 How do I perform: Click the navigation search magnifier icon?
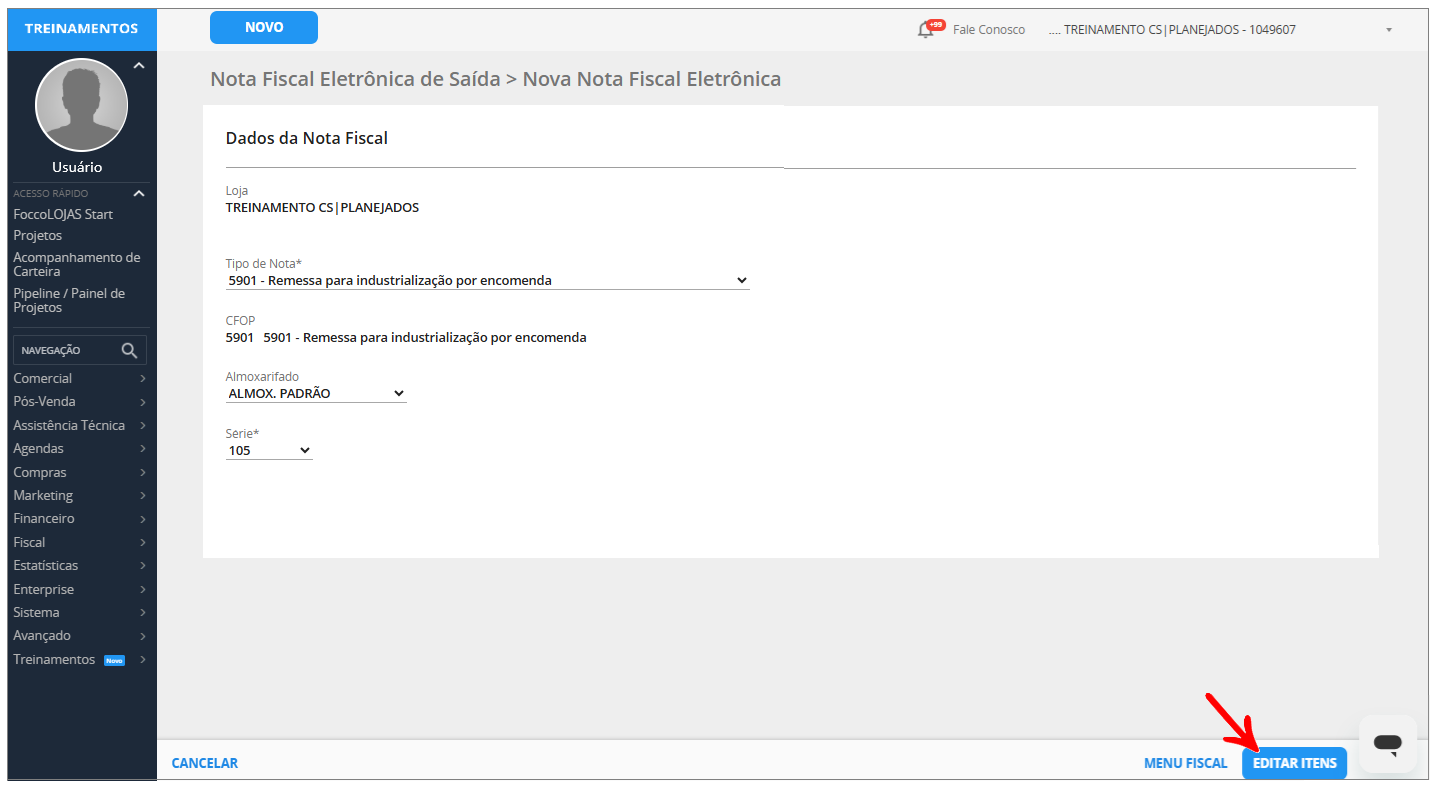pyautogui.click(x=129, y=350)
